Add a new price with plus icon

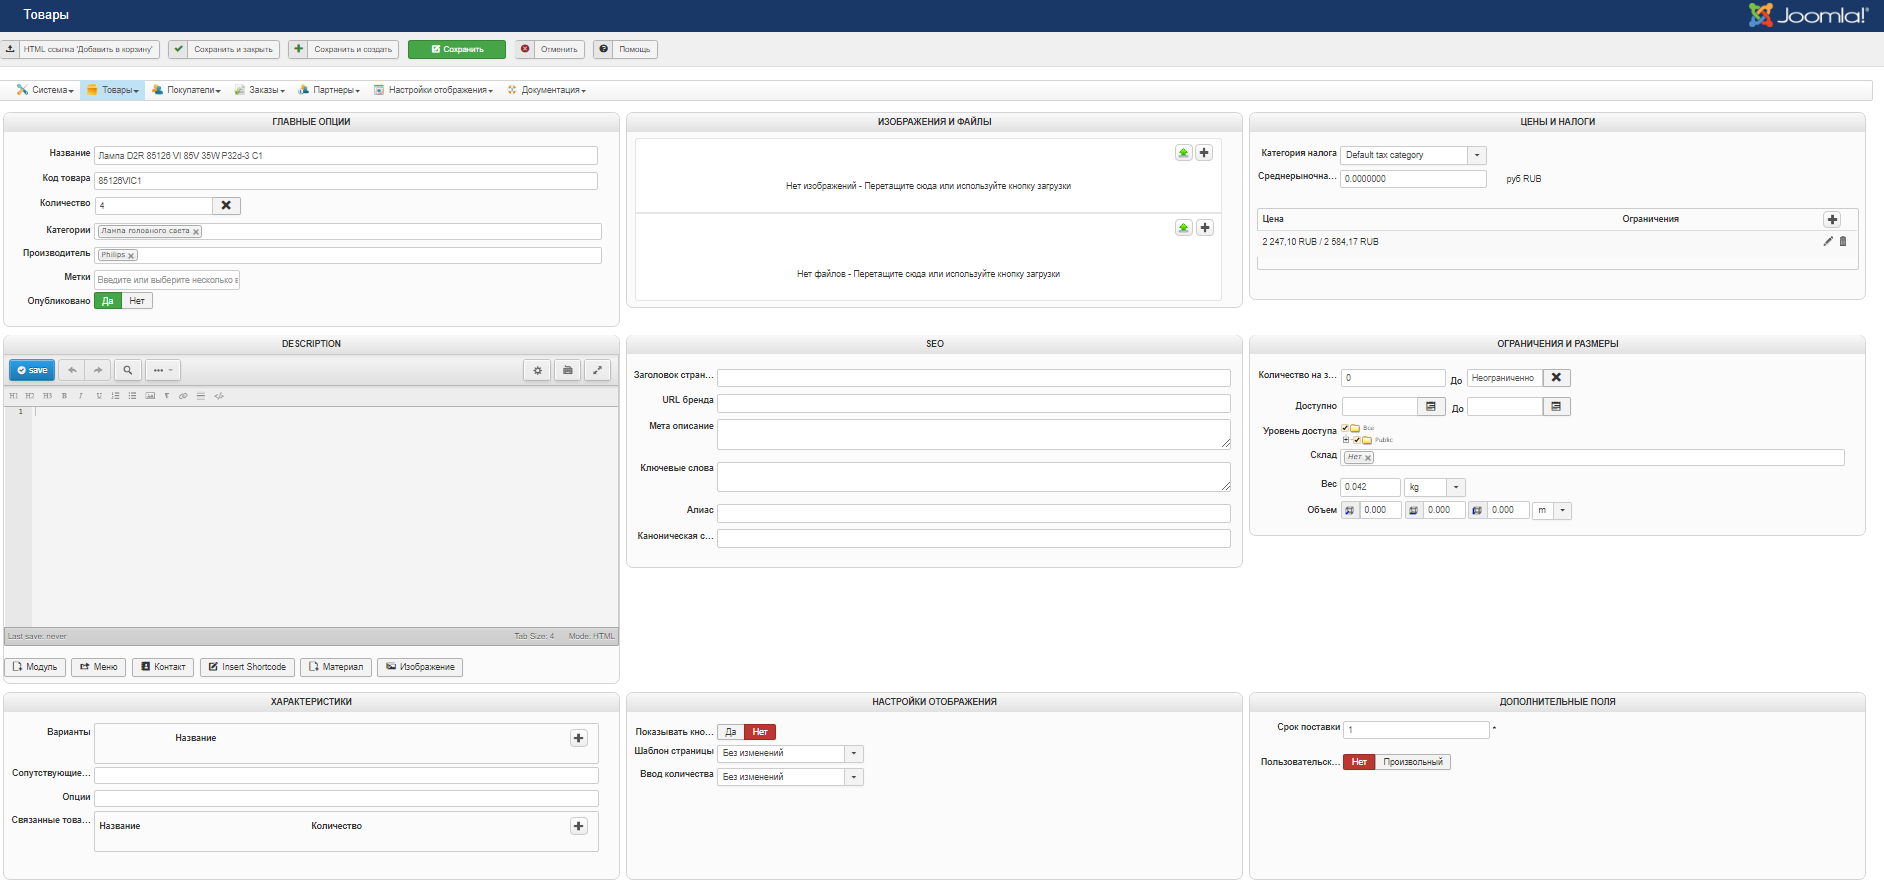click(x=1832, y=219)
